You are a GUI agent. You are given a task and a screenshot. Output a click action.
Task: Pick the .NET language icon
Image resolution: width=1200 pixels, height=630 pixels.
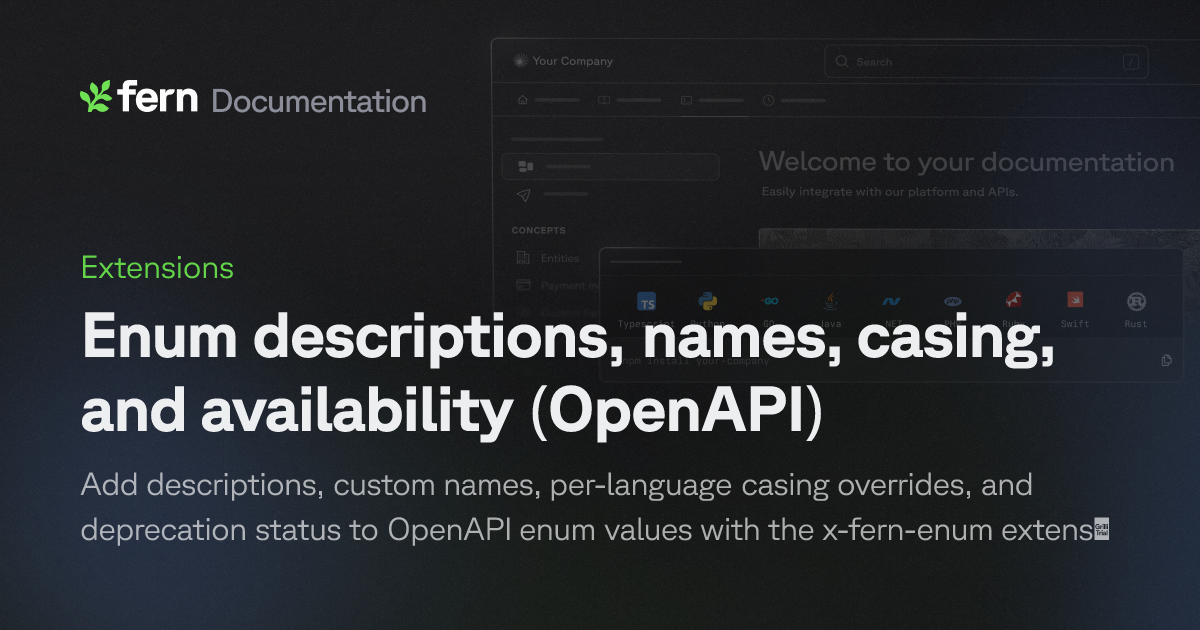coord(892,301)
